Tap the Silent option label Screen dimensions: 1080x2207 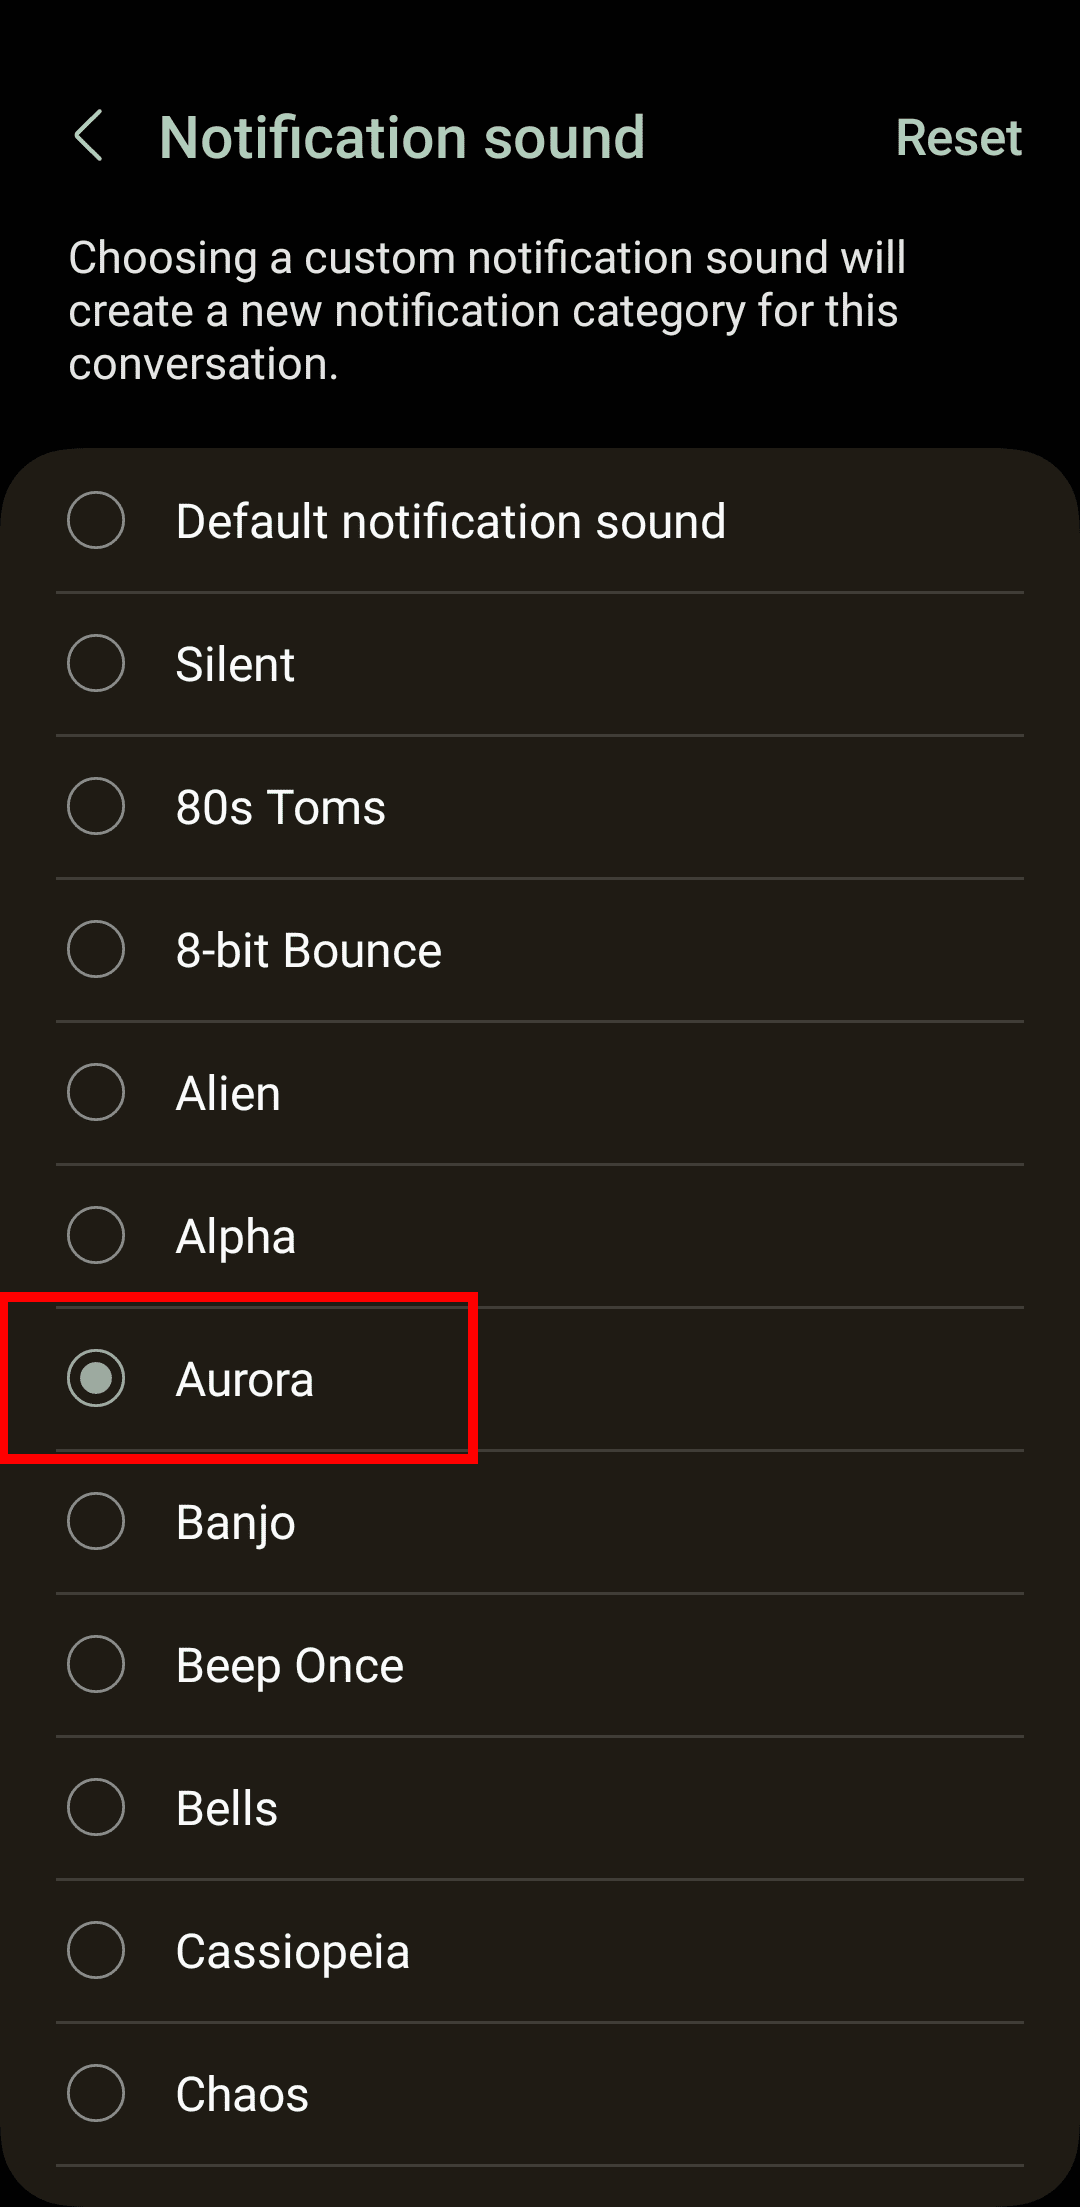click(x=235, y=665)
